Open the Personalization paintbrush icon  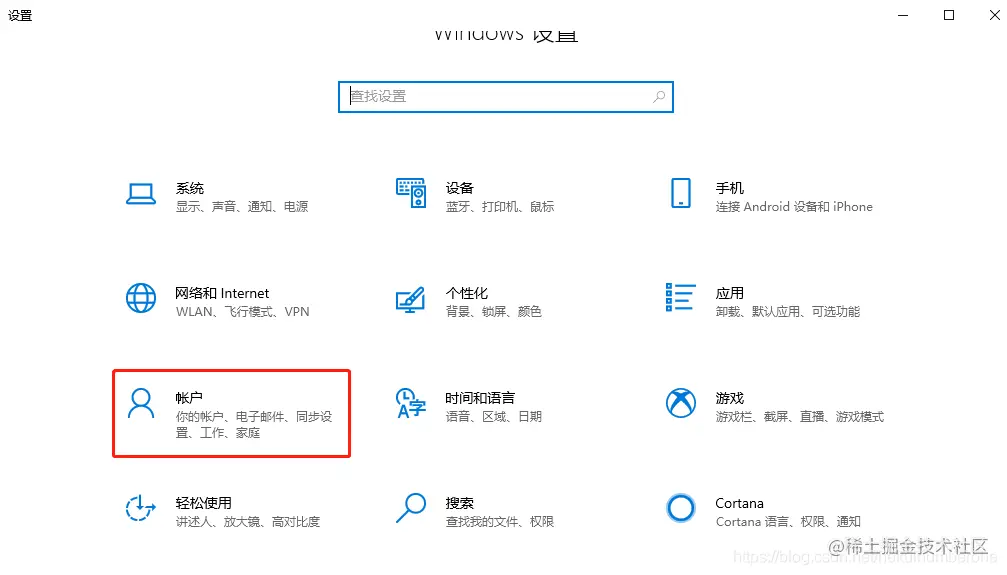point(411,299)
